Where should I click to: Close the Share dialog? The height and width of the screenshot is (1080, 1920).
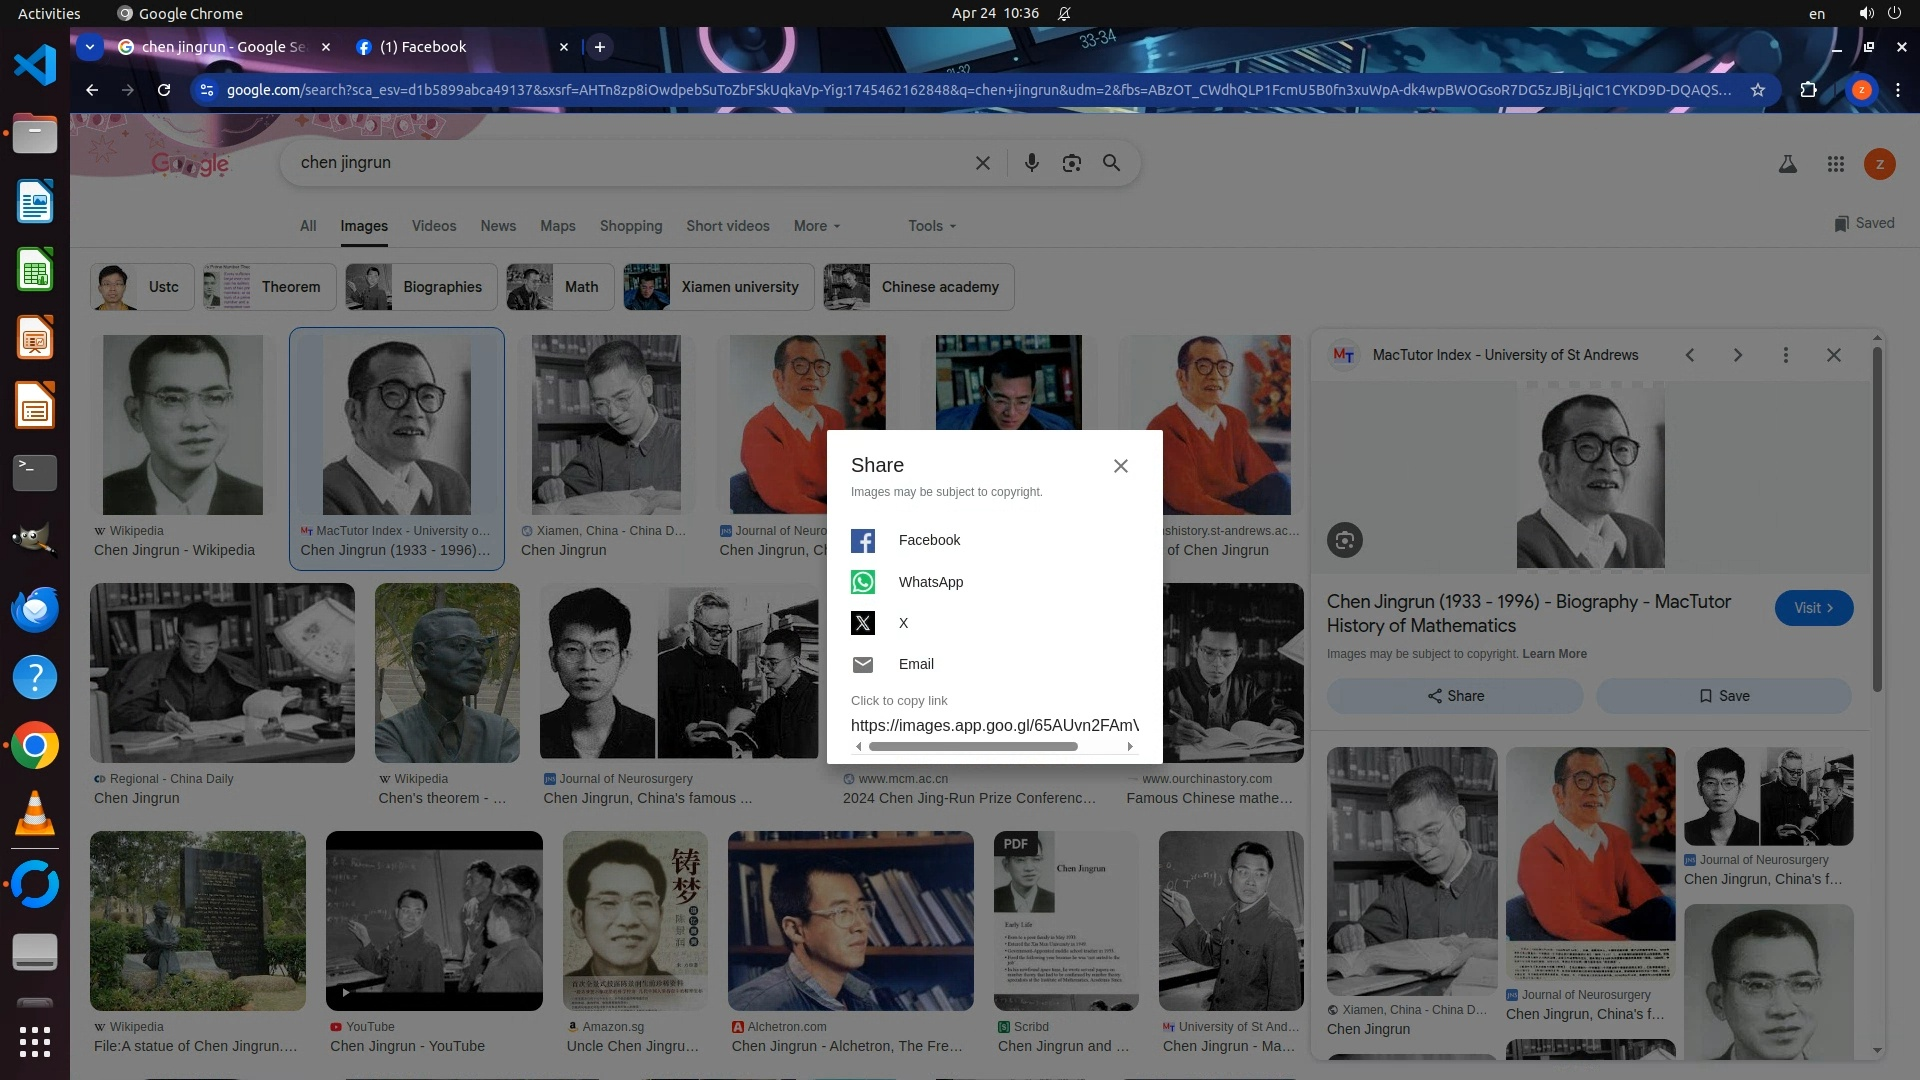click(x=1120, y=466)
